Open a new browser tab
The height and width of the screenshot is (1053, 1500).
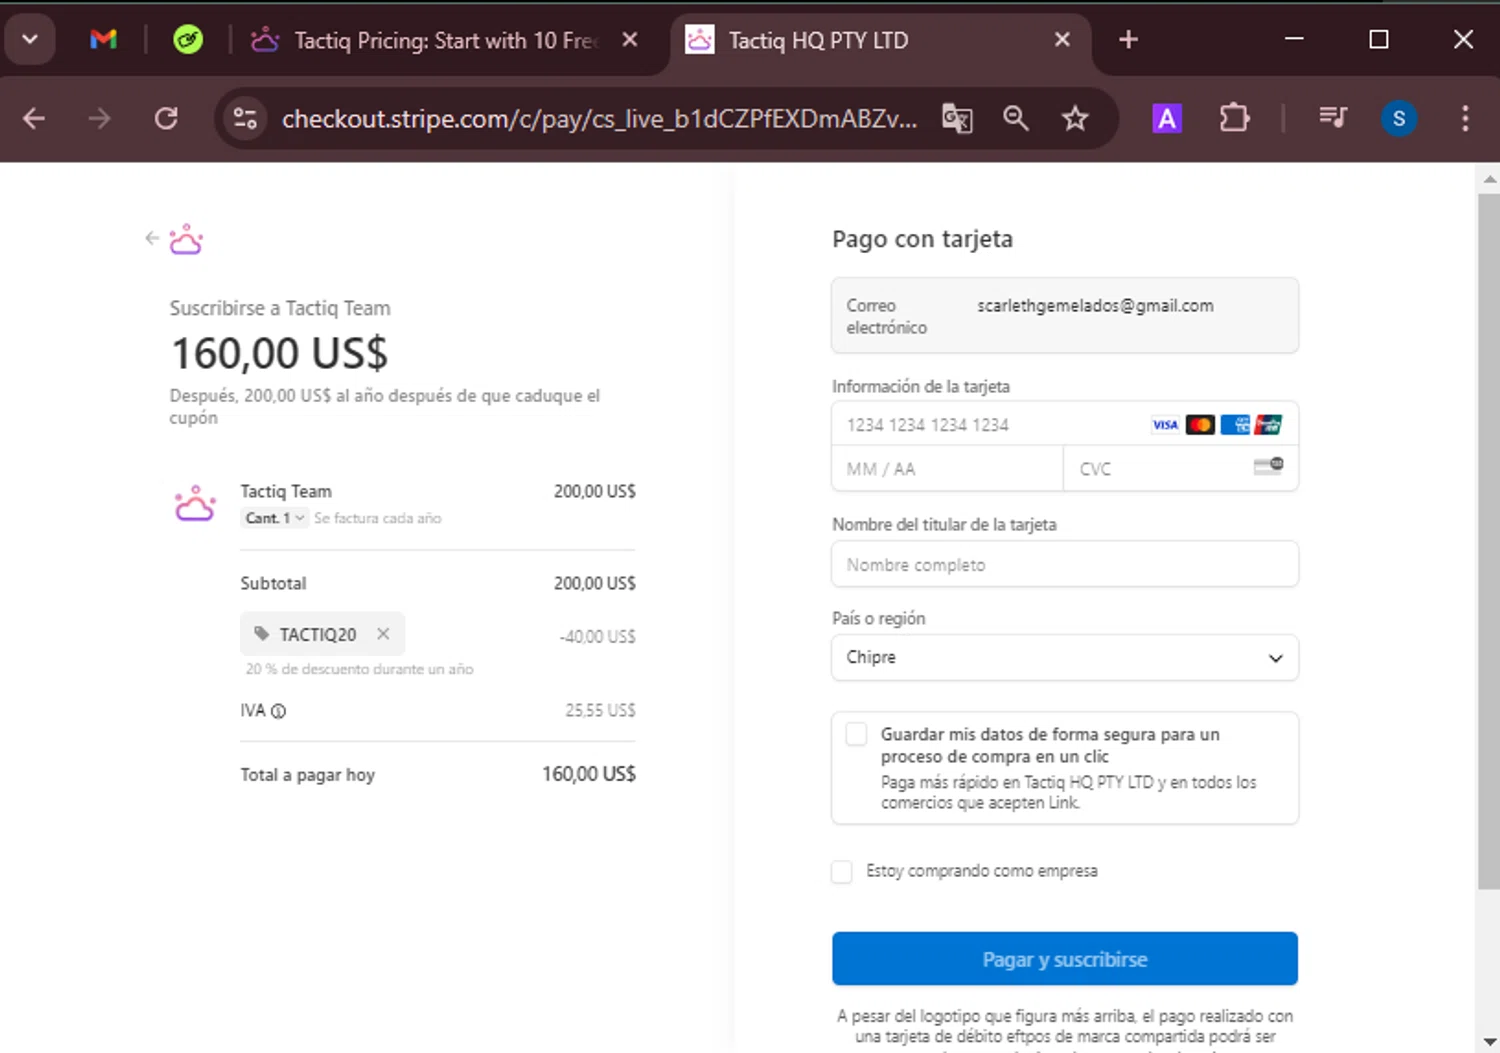point(1128,40)
